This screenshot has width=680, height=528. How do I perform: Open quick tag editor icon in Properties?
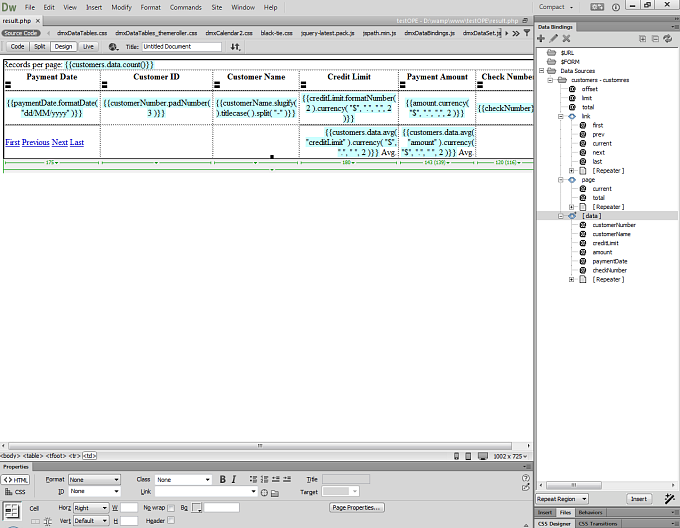(526, 488)
